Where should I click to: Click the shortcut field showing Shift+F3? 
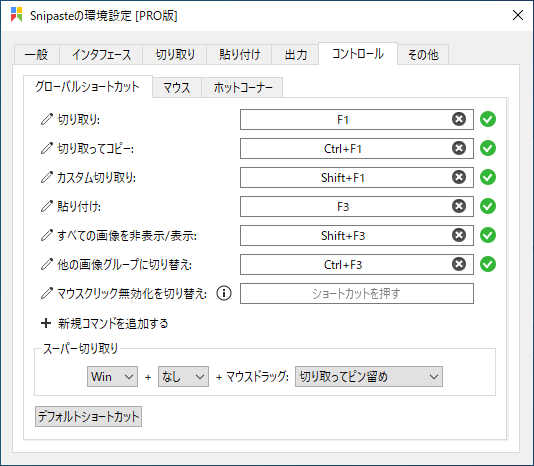coord(357,235)
